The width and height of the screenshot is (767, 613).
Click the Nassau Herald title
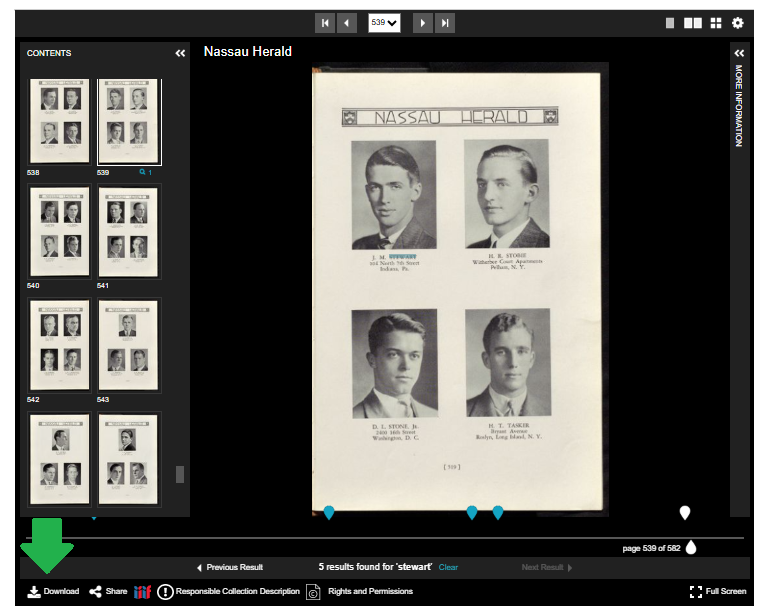pos(248,51)
